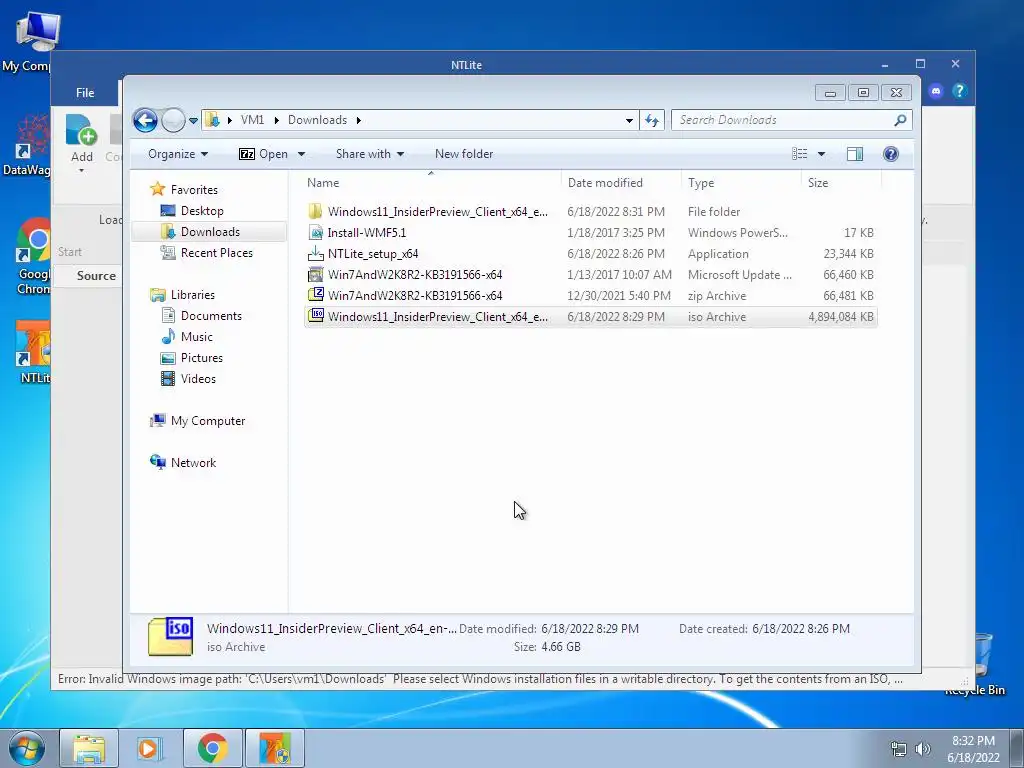Open the Share with menu
This screenshot has height=768, width=1024.
370,154
